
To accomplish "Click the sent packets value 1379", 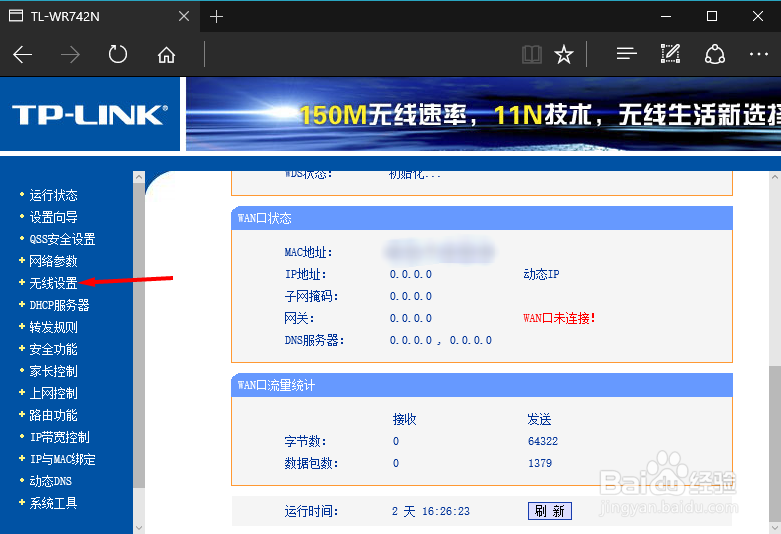I will click(540, 463).
